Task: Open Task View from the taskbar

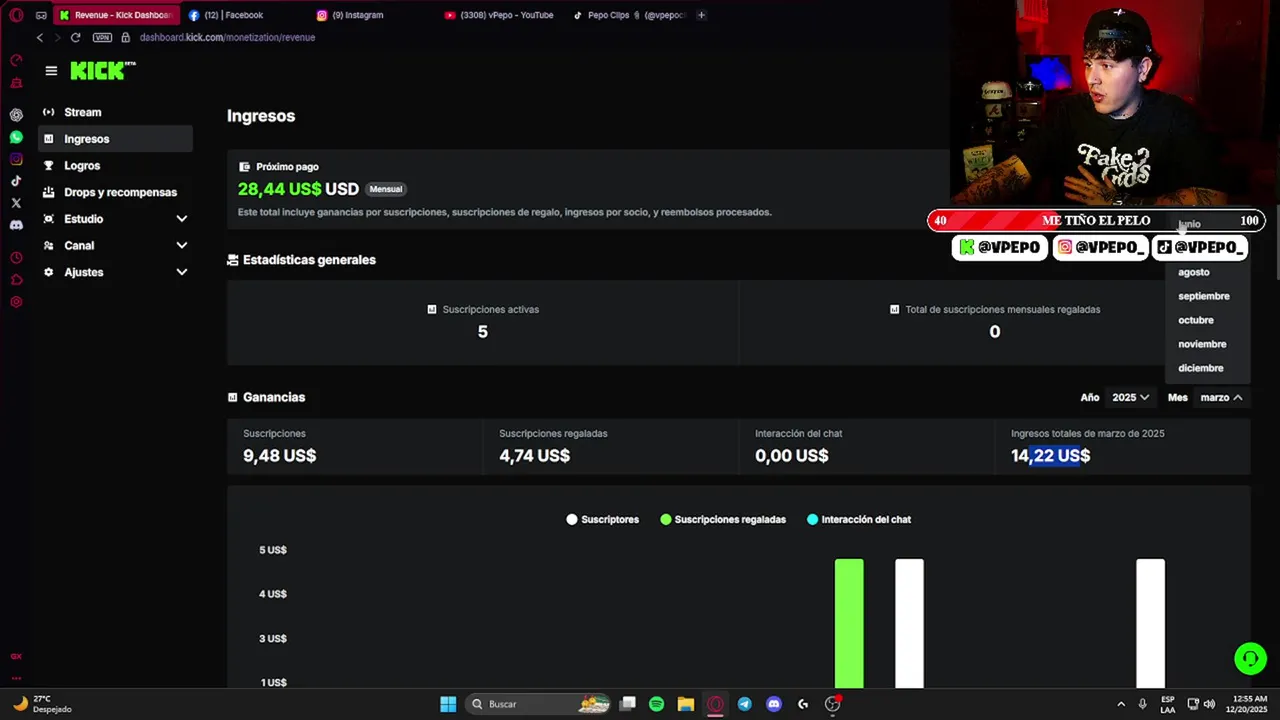Action: click(x=627, y=704)
